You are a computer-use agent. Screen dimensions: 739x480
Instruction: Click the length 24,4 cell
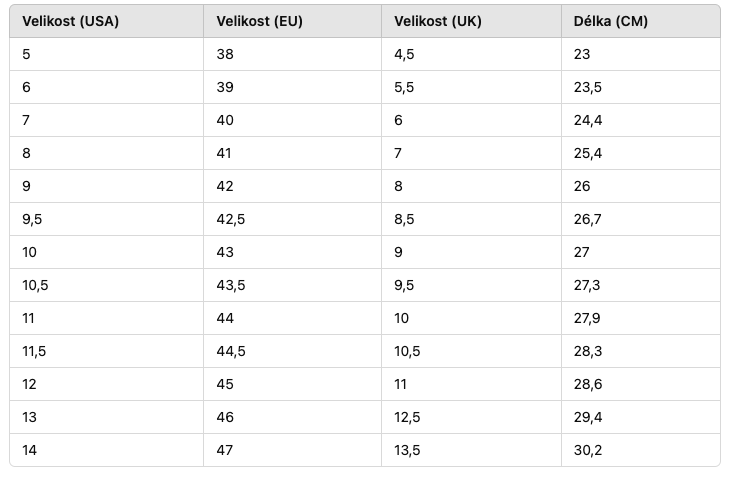pyautogui.click(x=641, y=120)
